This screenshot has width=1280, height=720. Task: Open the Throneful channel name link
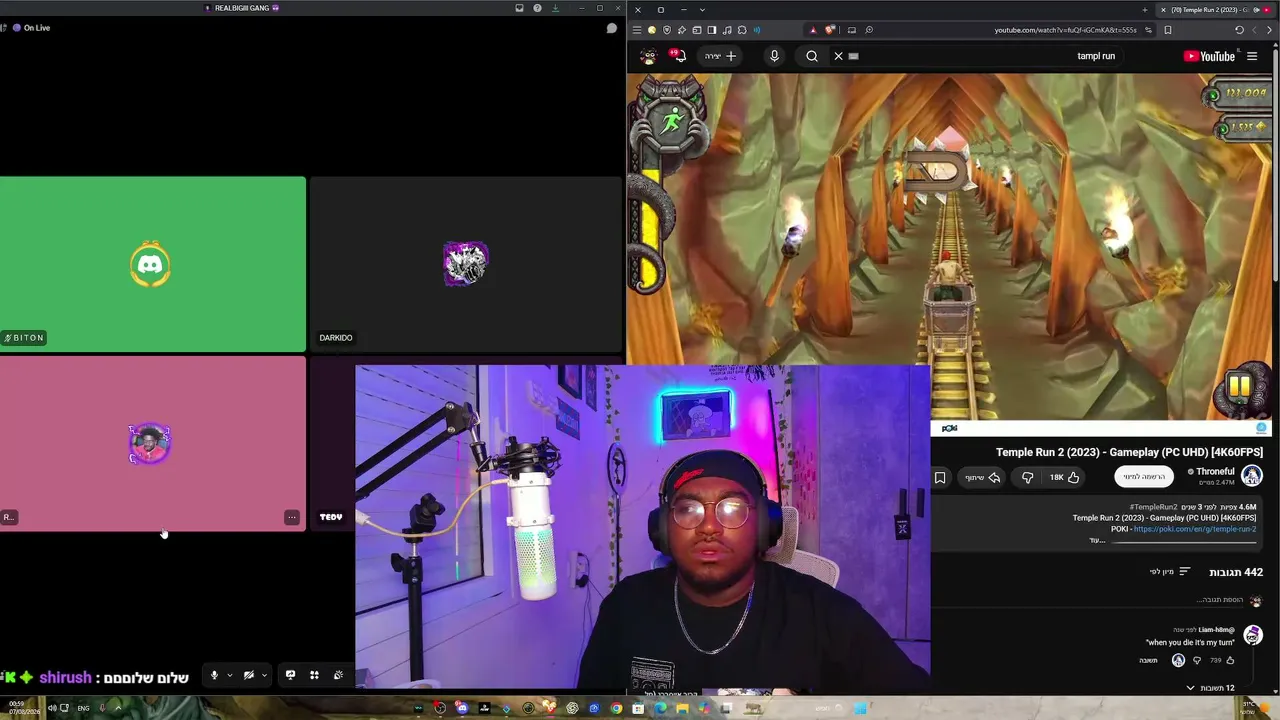tap(1215, 472)
